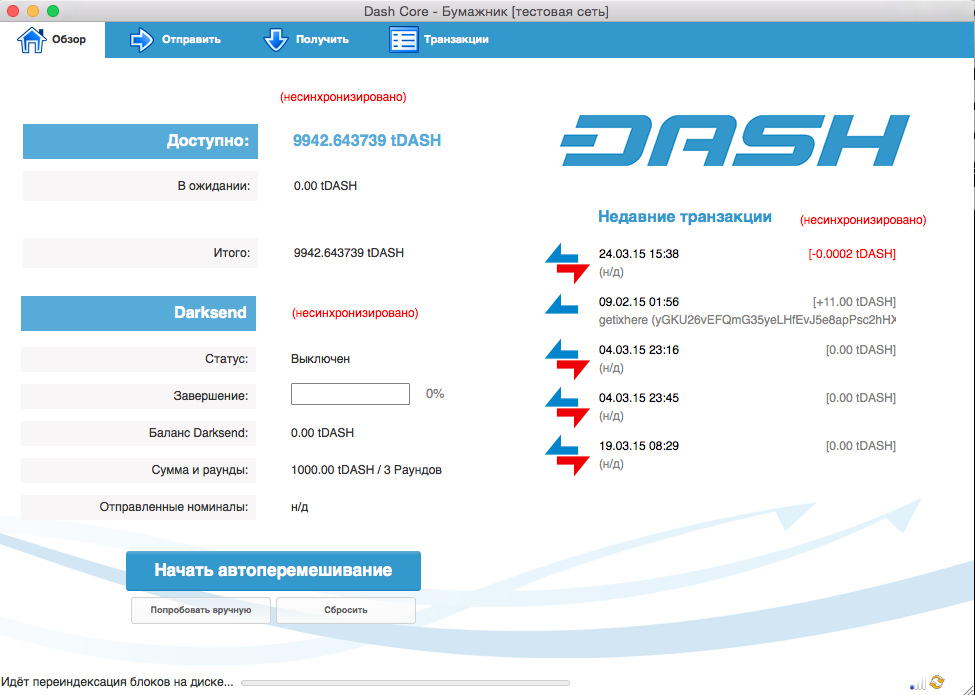Click the transaction icon for 24.03.15 15:38
Image resolution: width=975 pixels, height=695 pixels.
pos(567,262)
